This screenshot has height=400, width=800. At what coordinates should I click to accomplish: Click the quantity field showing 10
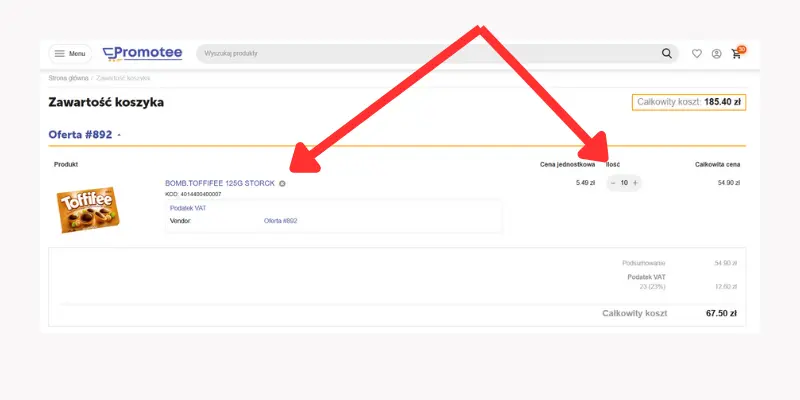624,183
